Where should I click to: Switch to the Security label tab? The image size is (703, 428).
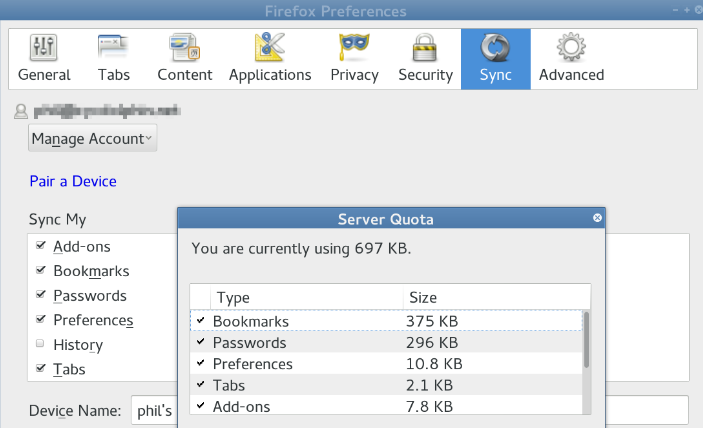(425, 75)
